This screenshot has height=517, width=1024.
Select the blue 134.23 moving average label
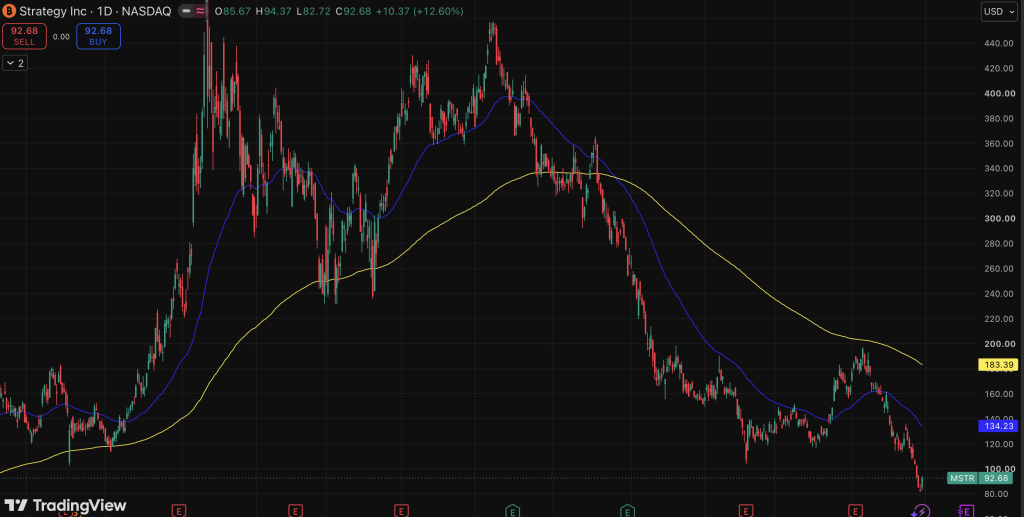997,426
